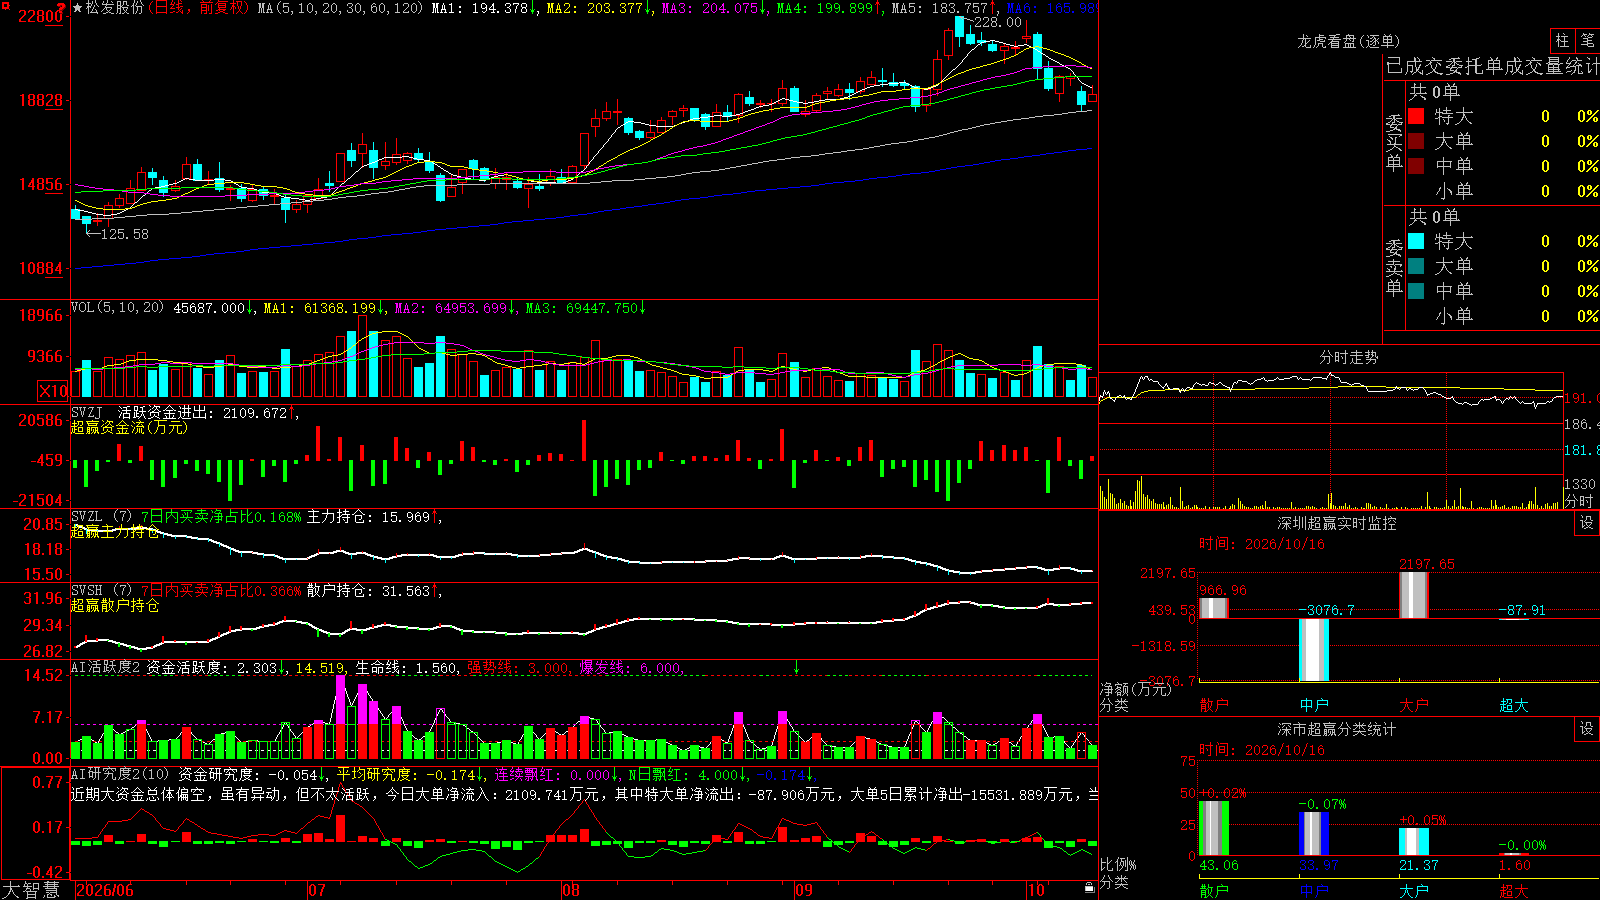Click the 125.58 low price marker
This screenshot has width=1600, height=900.
click(124, 234)
